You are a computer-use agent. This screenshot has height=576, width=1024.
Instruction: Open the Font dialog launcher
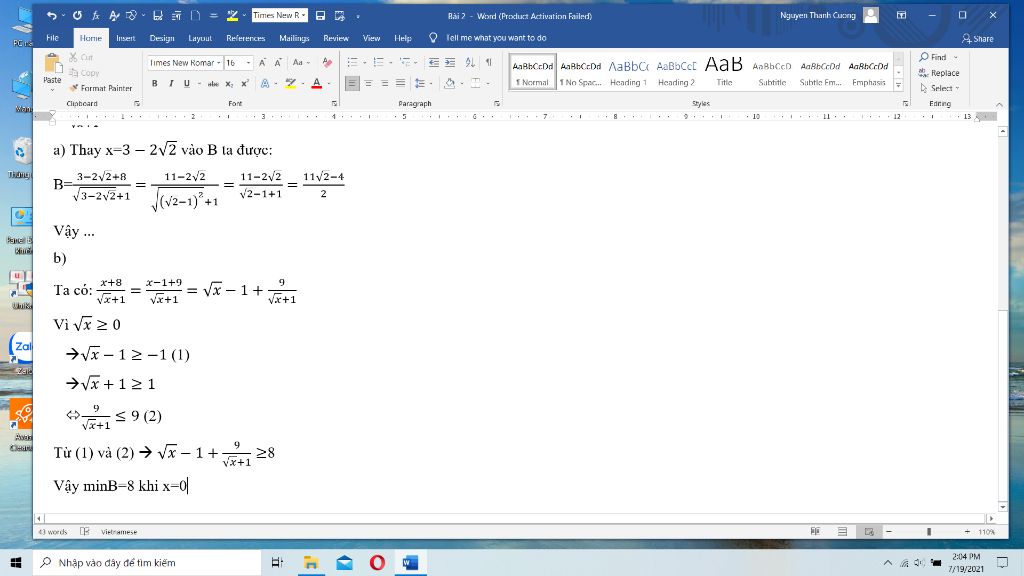(x=334, y=104)
